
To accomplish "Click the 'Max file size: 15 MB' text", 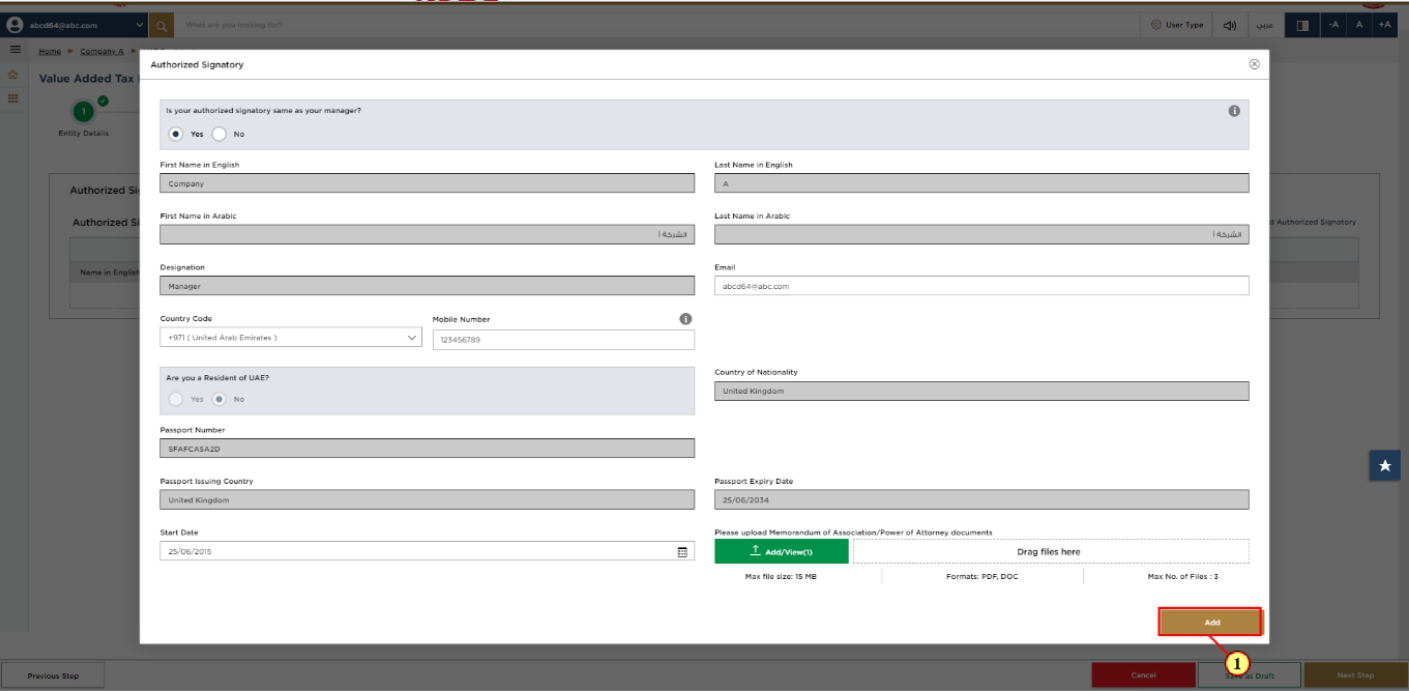I will pyautogui.click(x=780, y=577).
